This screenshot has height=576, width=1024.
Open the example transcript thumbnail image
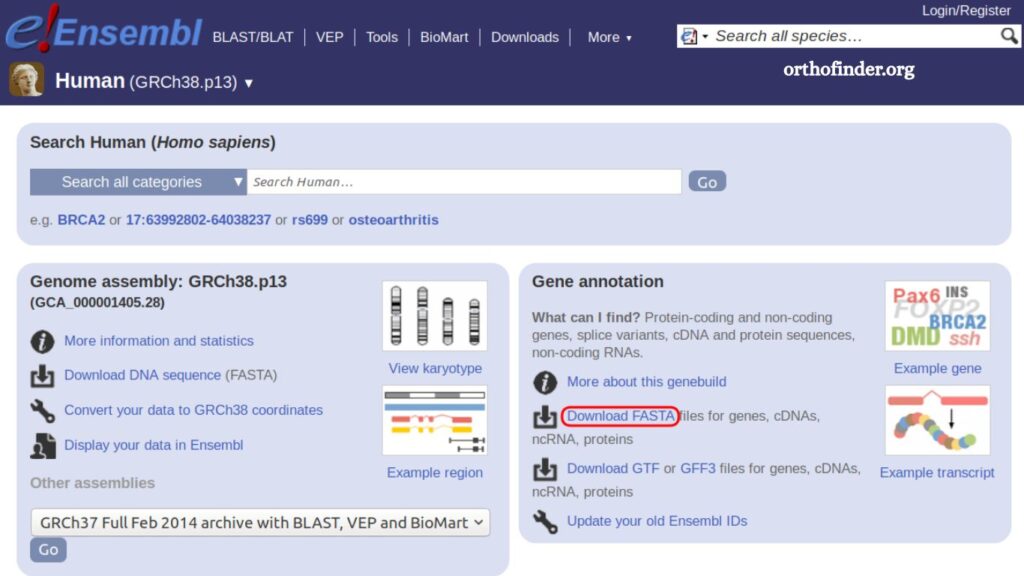[937, 421]
